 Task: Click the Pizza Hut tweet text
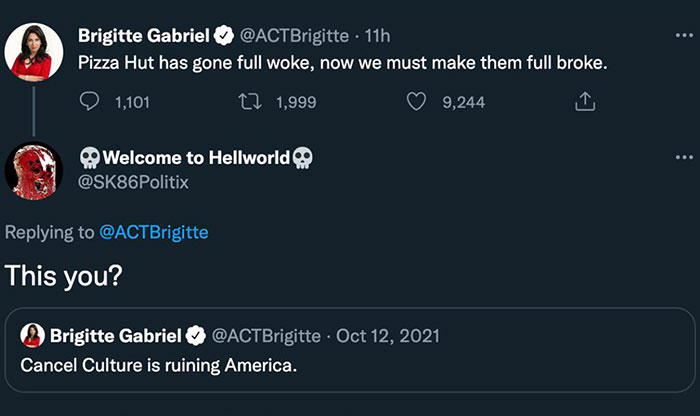point(343,62)
